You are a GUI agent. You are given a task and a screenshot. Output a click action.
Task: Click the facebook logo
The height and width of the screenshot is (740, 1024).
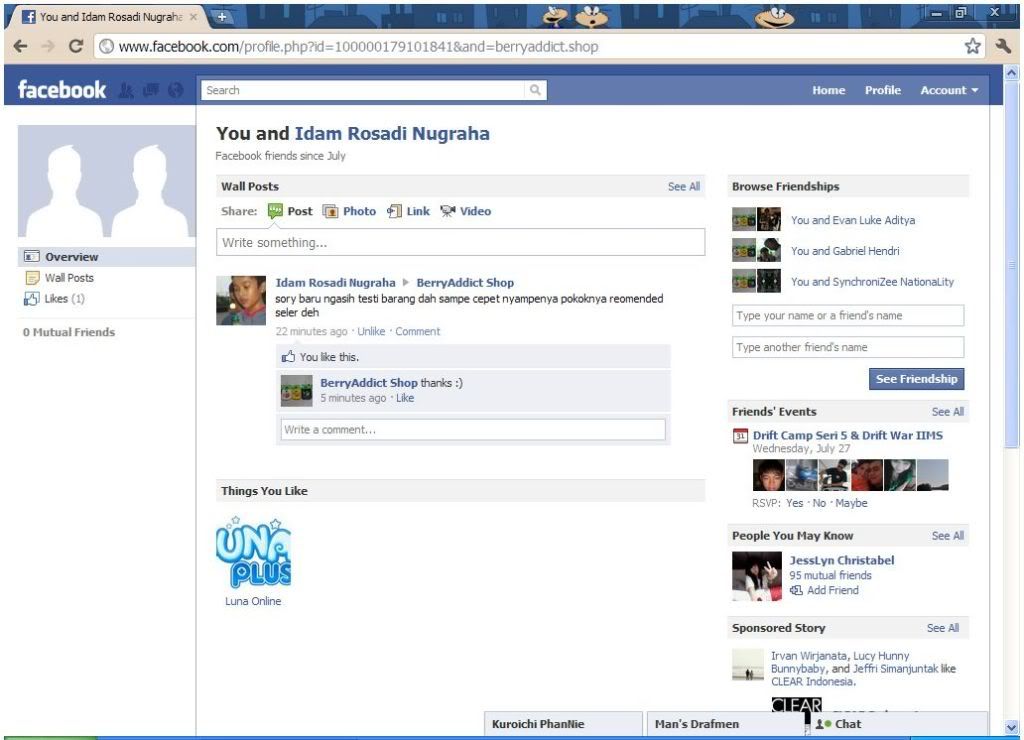coord(61,89)
